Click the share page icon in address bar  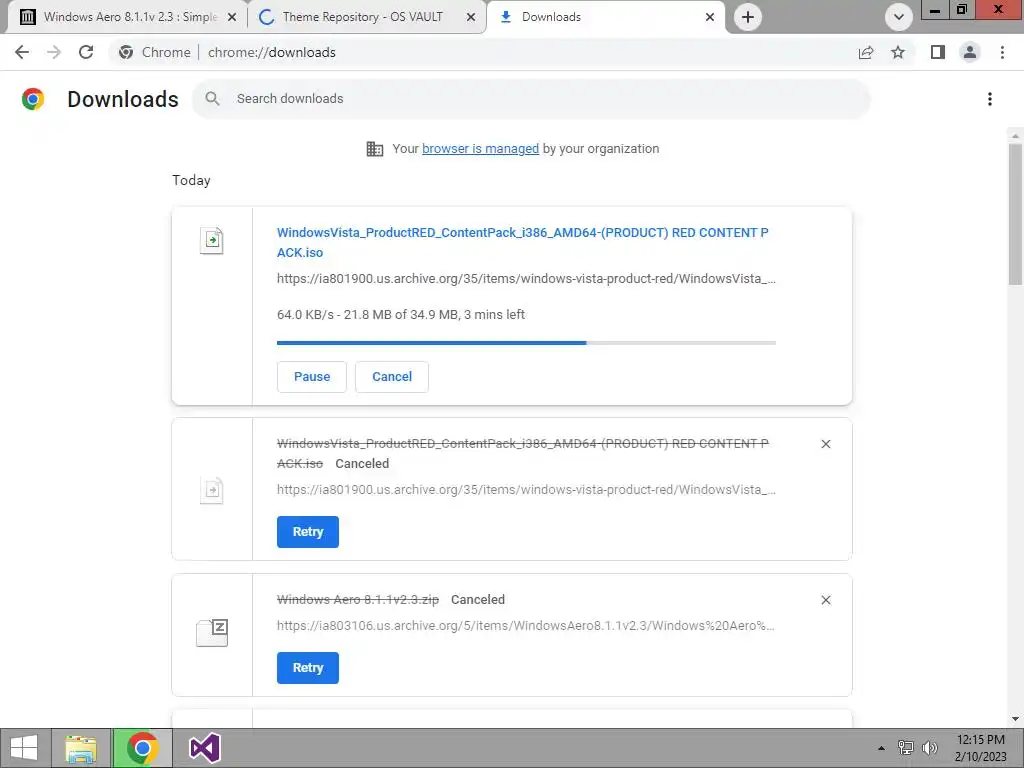[x=866, y=52]
